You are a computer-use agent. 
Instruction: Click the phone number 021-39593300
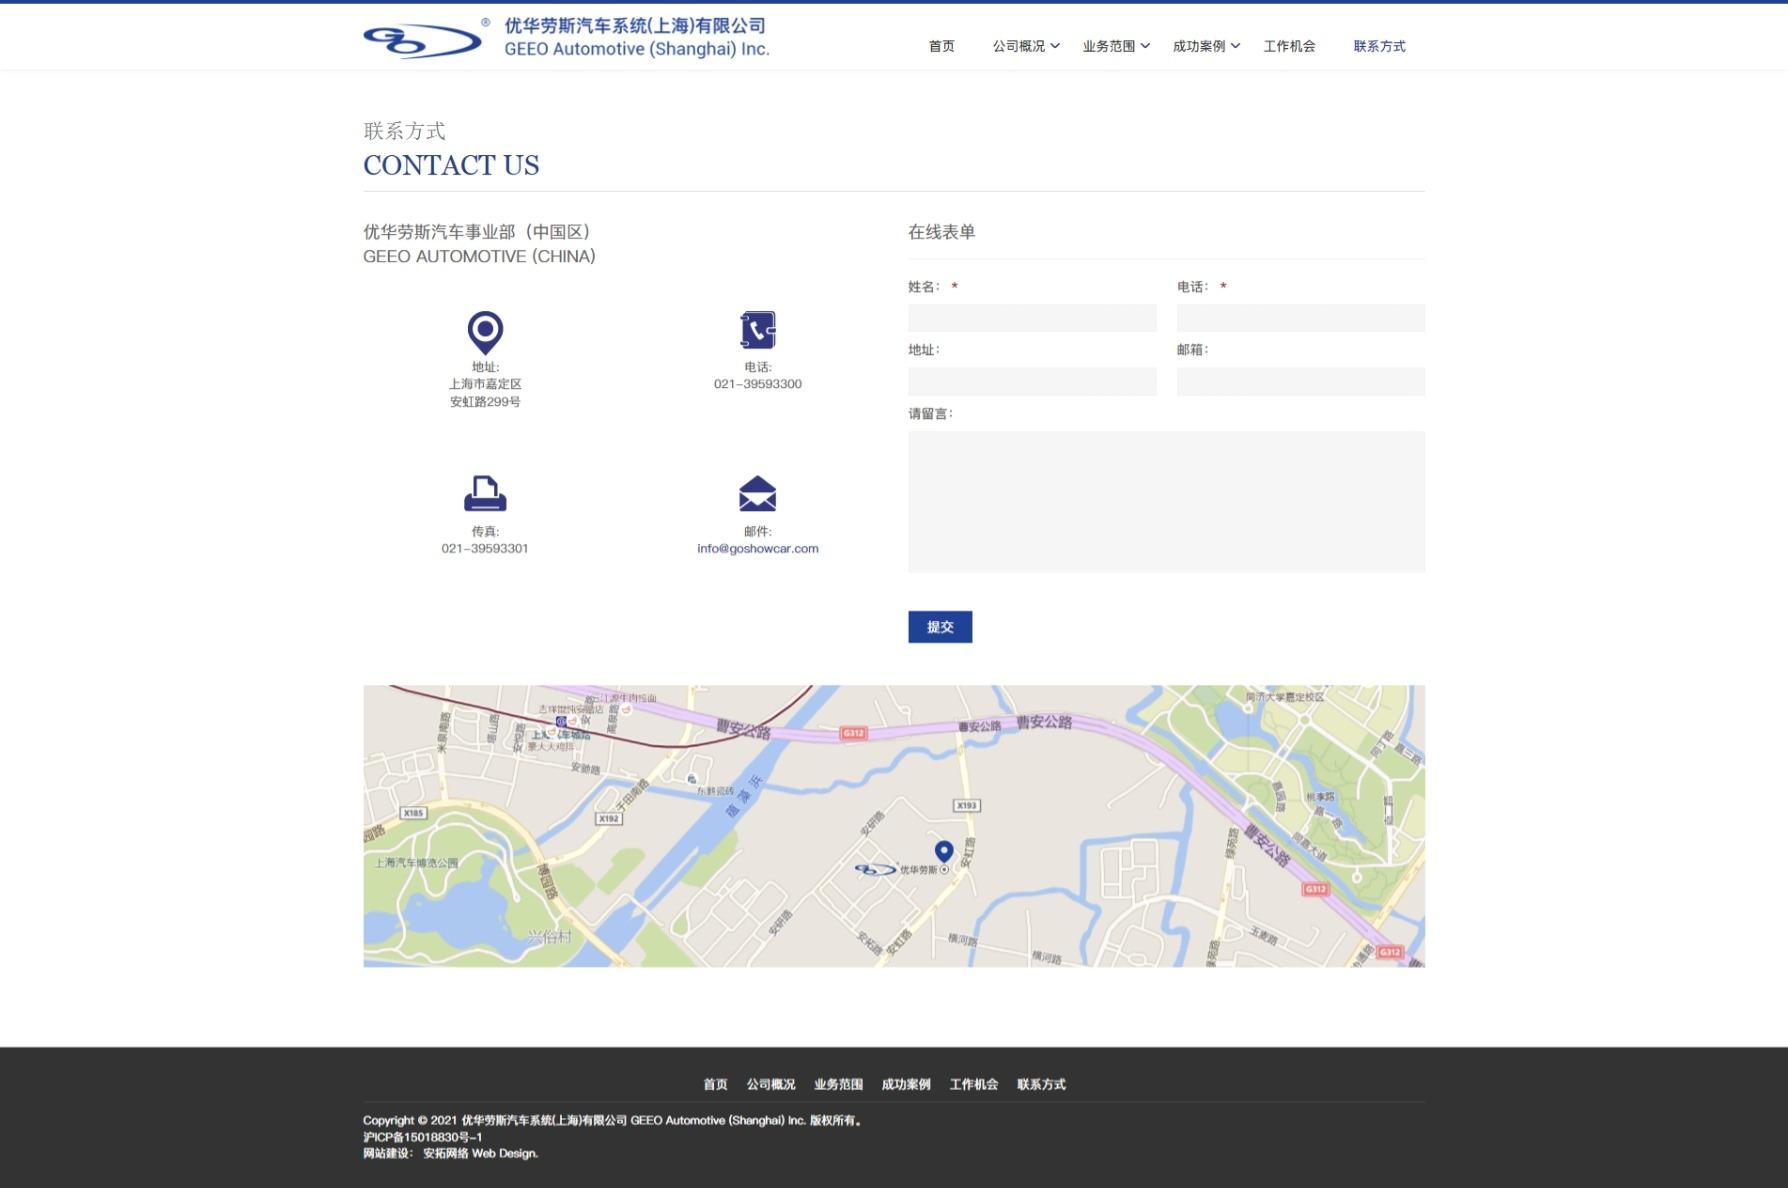pyautogui.click(x=758, y=384)
